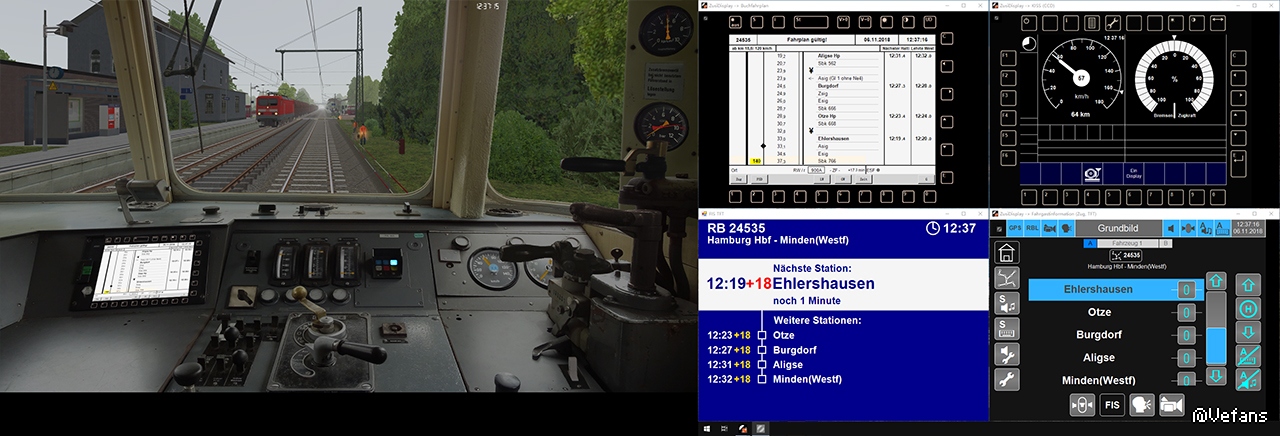The width and height of the screenshot is (1280, 436).
Task: Click speedometer needle hub showing 57
Action: click(1081, 77)
